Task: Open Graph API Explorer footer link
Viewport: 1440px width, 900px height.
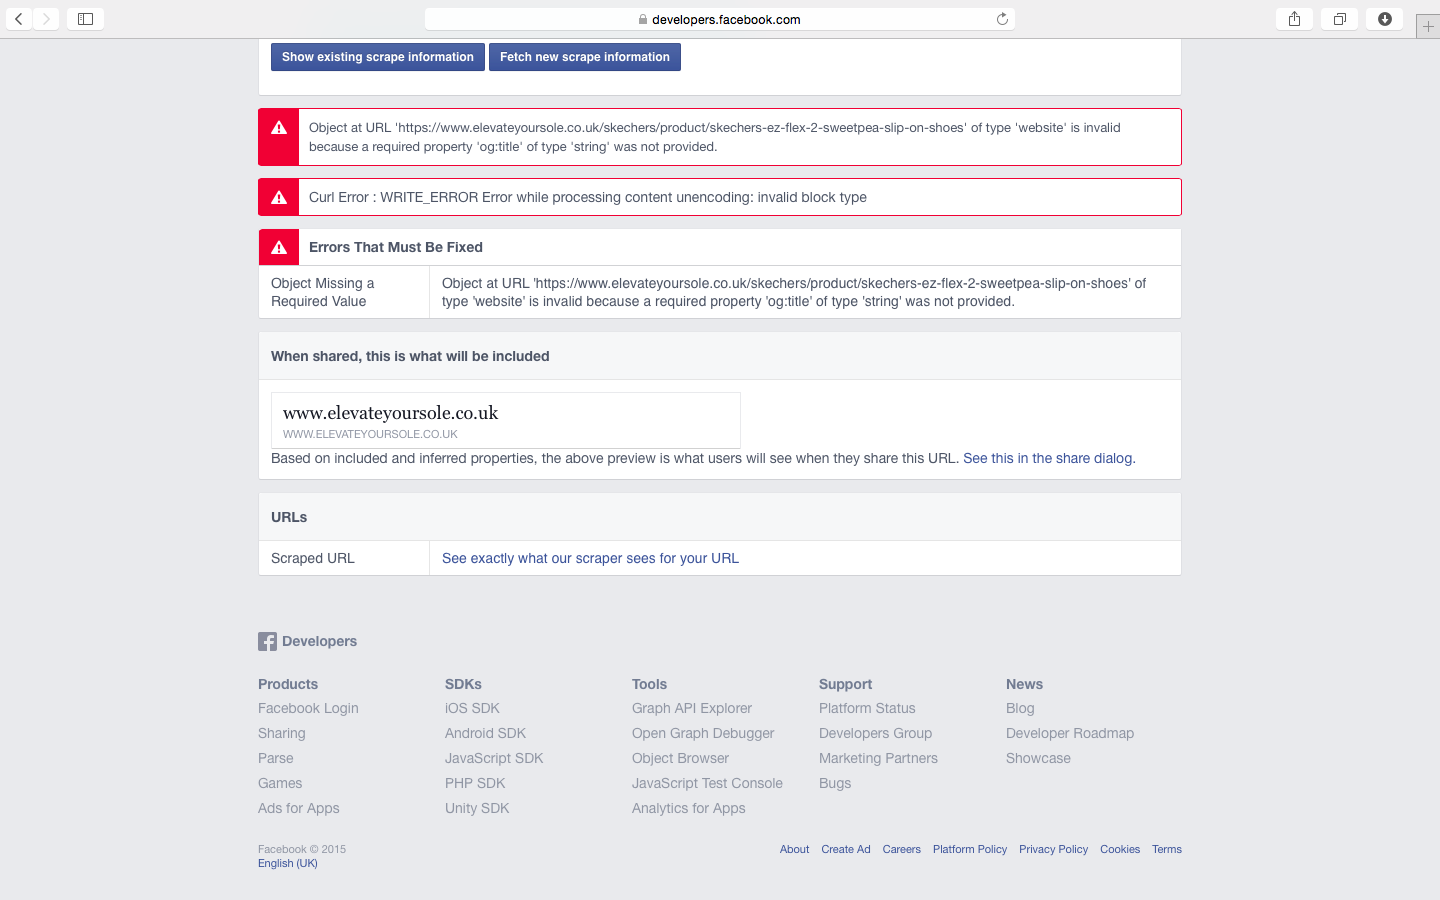Action: point(692,708)
